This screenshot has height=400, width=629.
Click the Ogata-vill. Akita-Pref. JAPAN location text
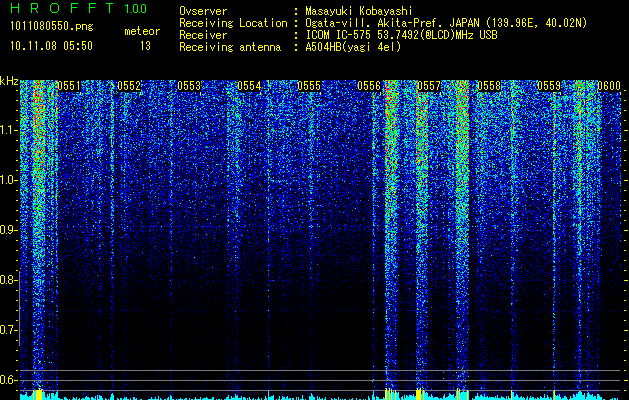tap(446, 23)
